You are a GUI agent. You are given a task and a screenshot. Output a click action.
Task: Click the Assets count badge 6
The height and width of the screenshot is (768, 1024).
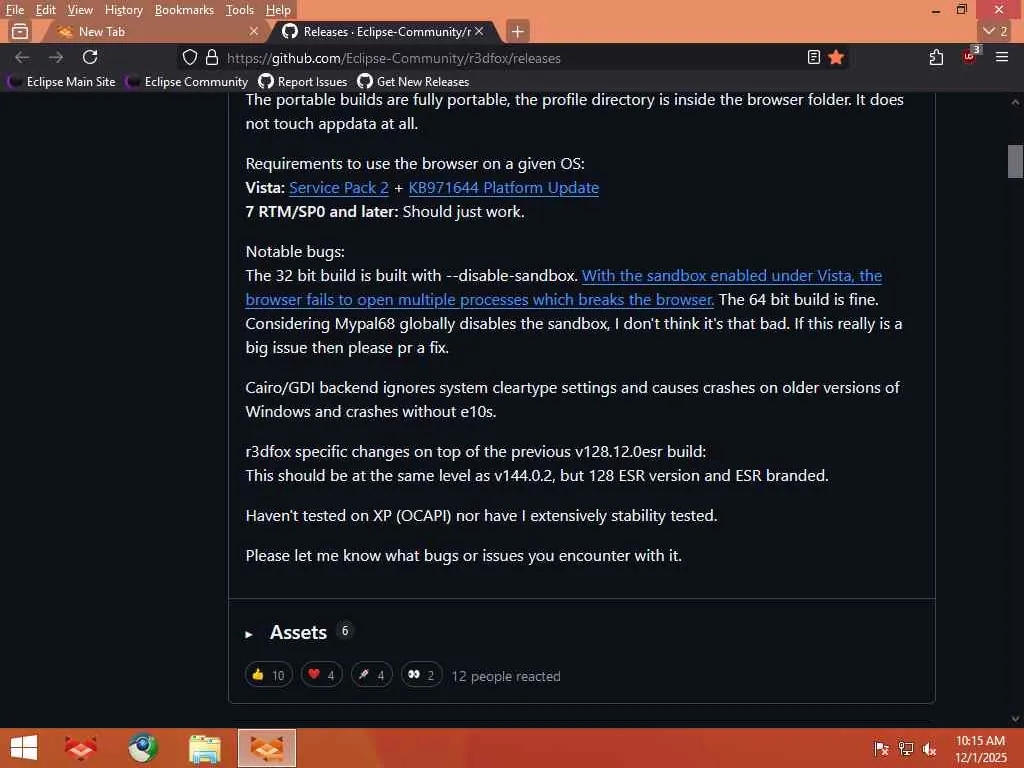pyautogui.click(x=345, y=631)
